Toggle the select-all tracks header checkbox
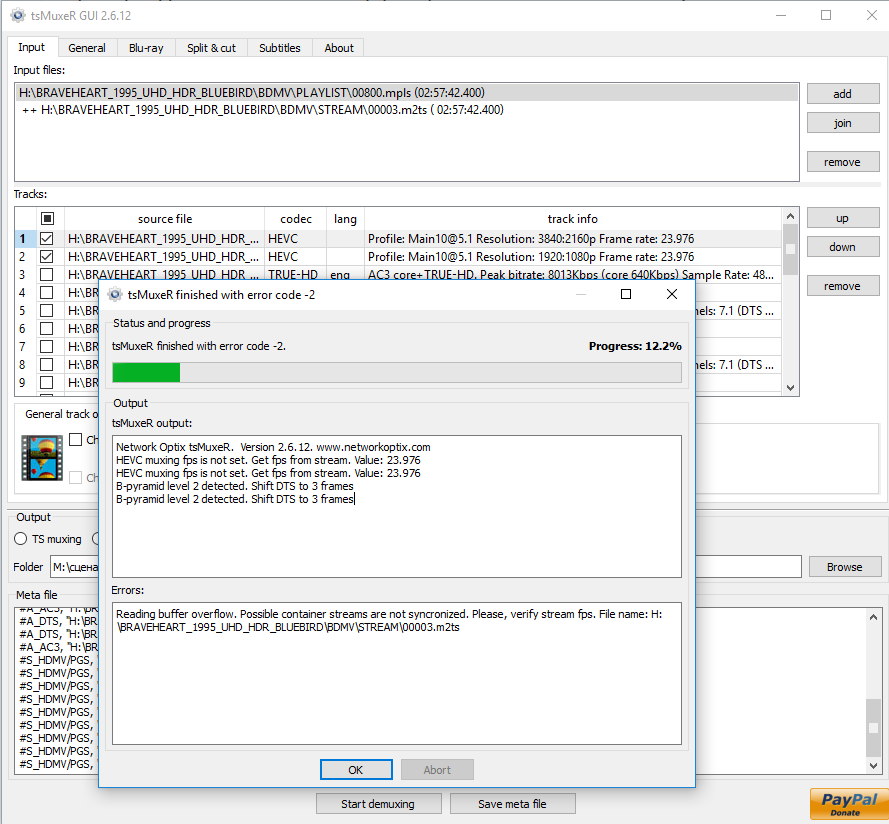 pyautogui.click(x=48, y=218)
